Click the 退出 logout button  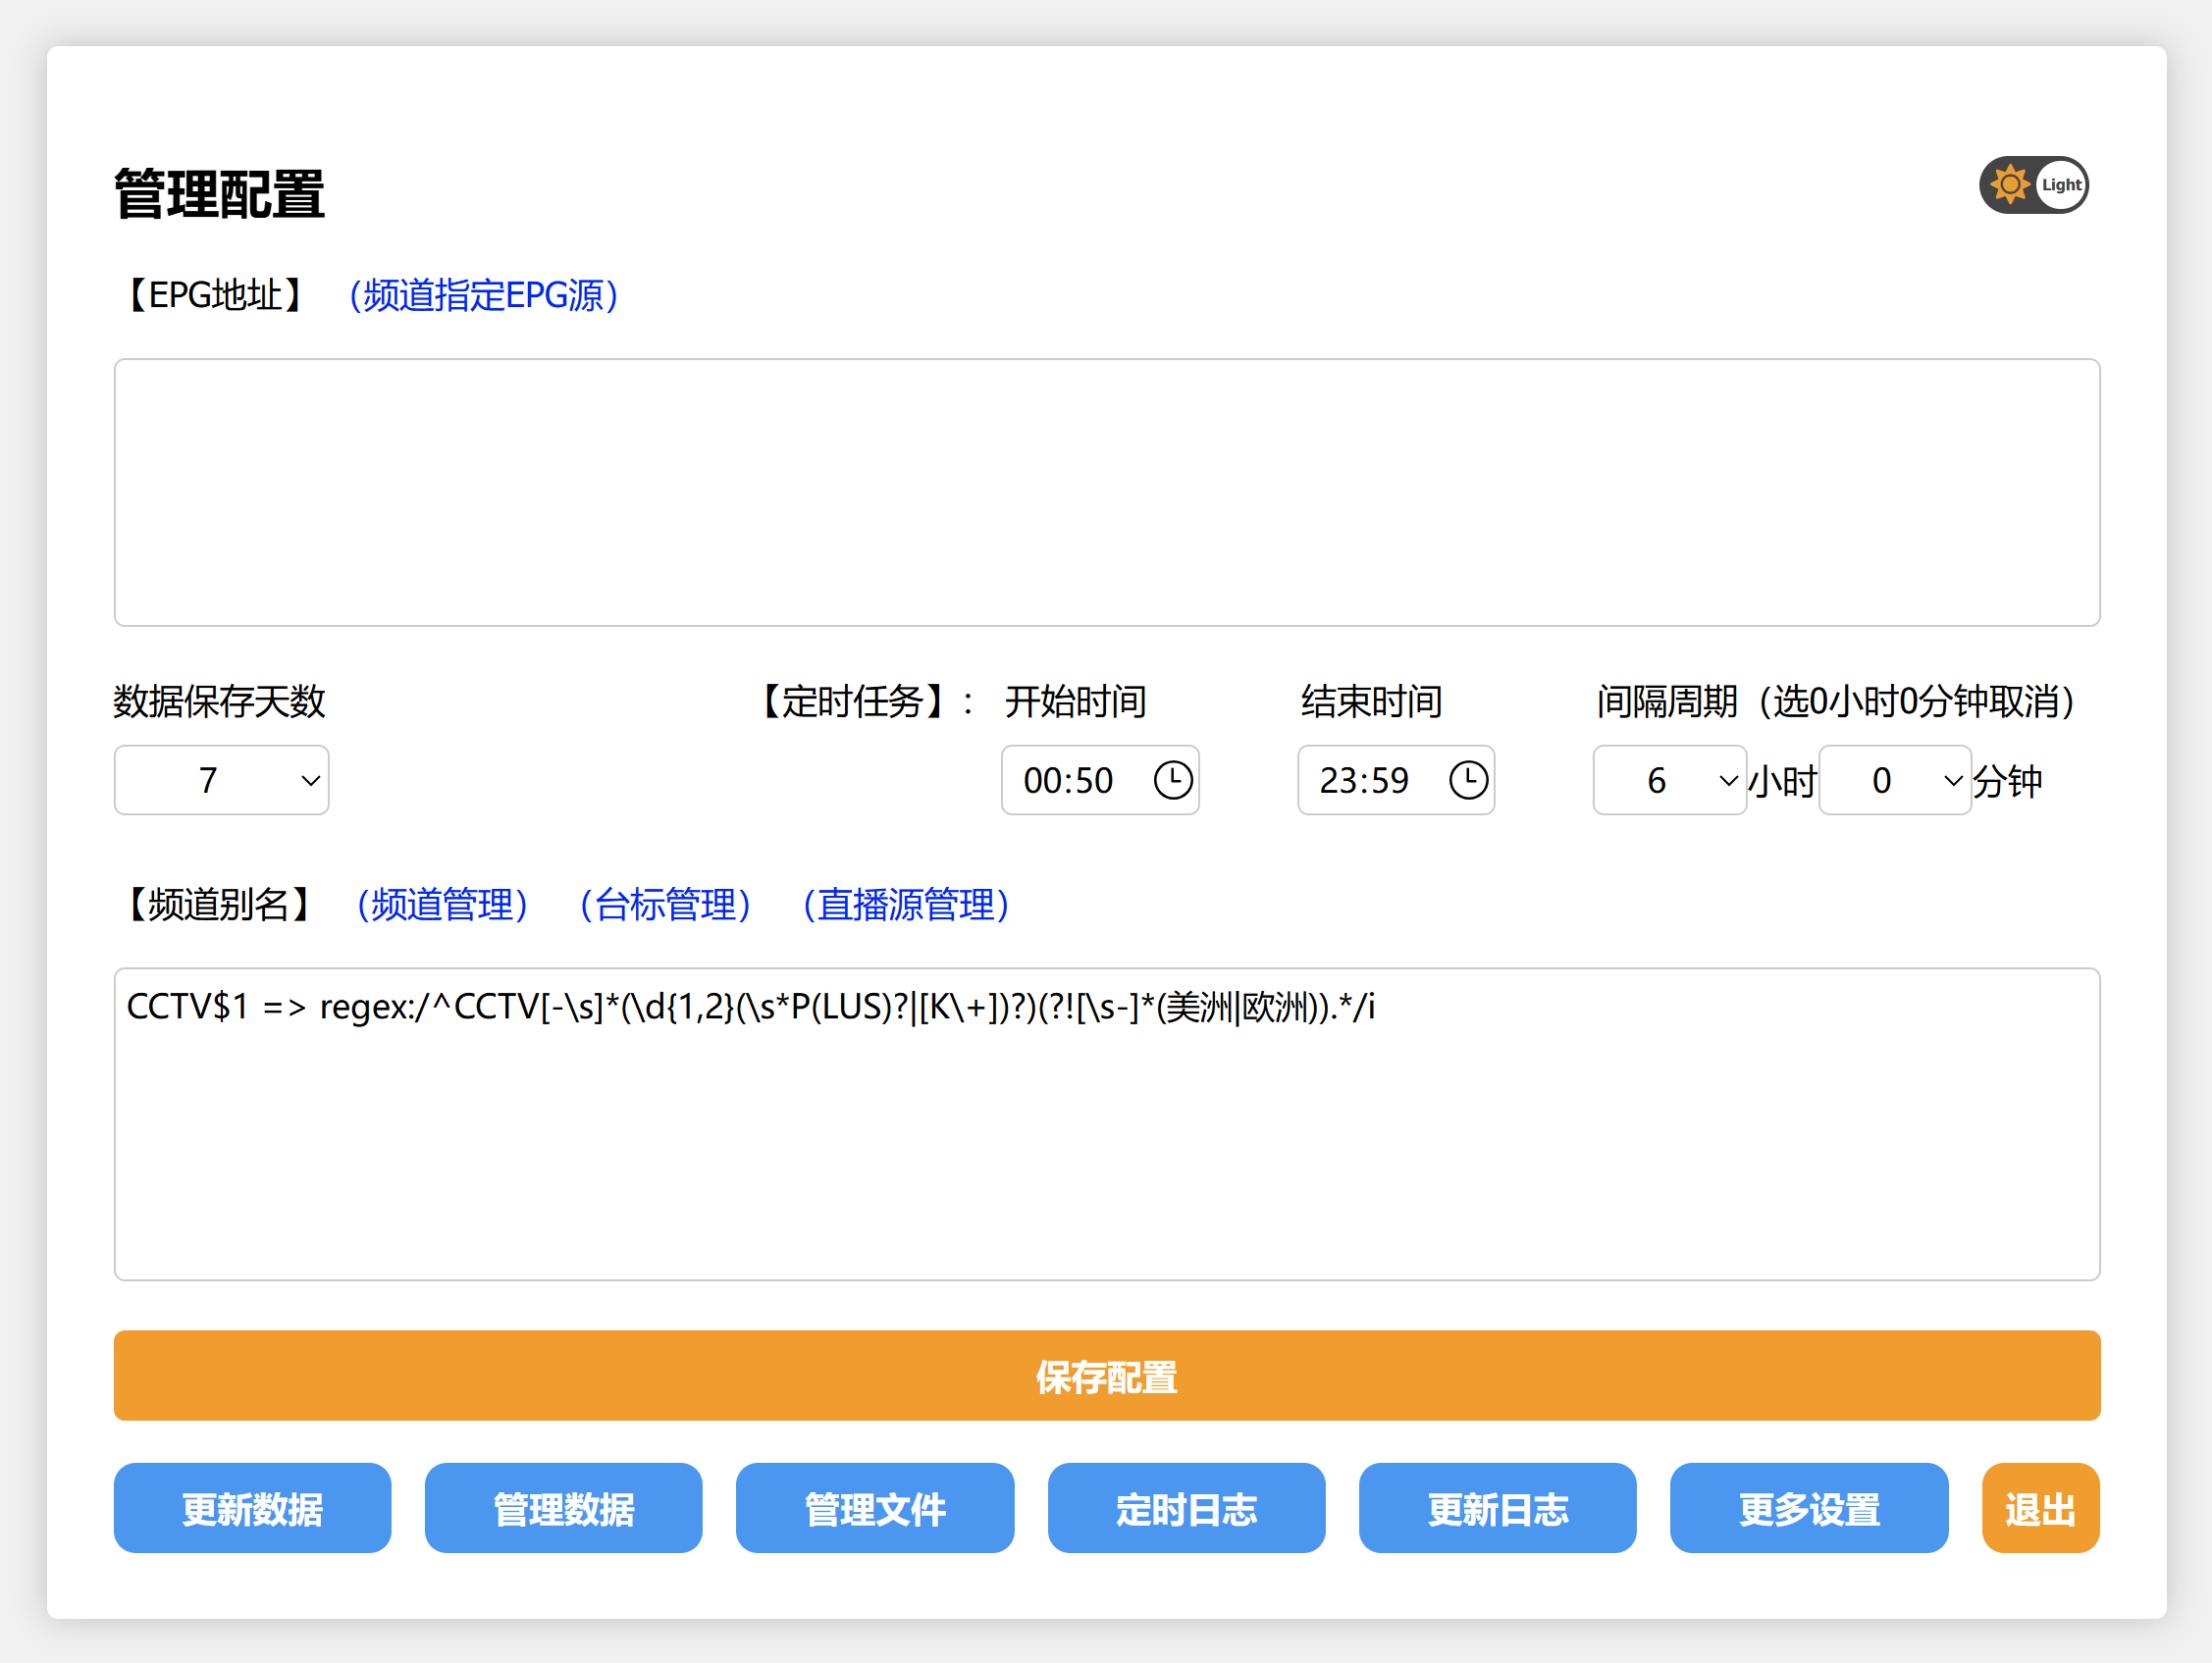pos(2040,1508)
